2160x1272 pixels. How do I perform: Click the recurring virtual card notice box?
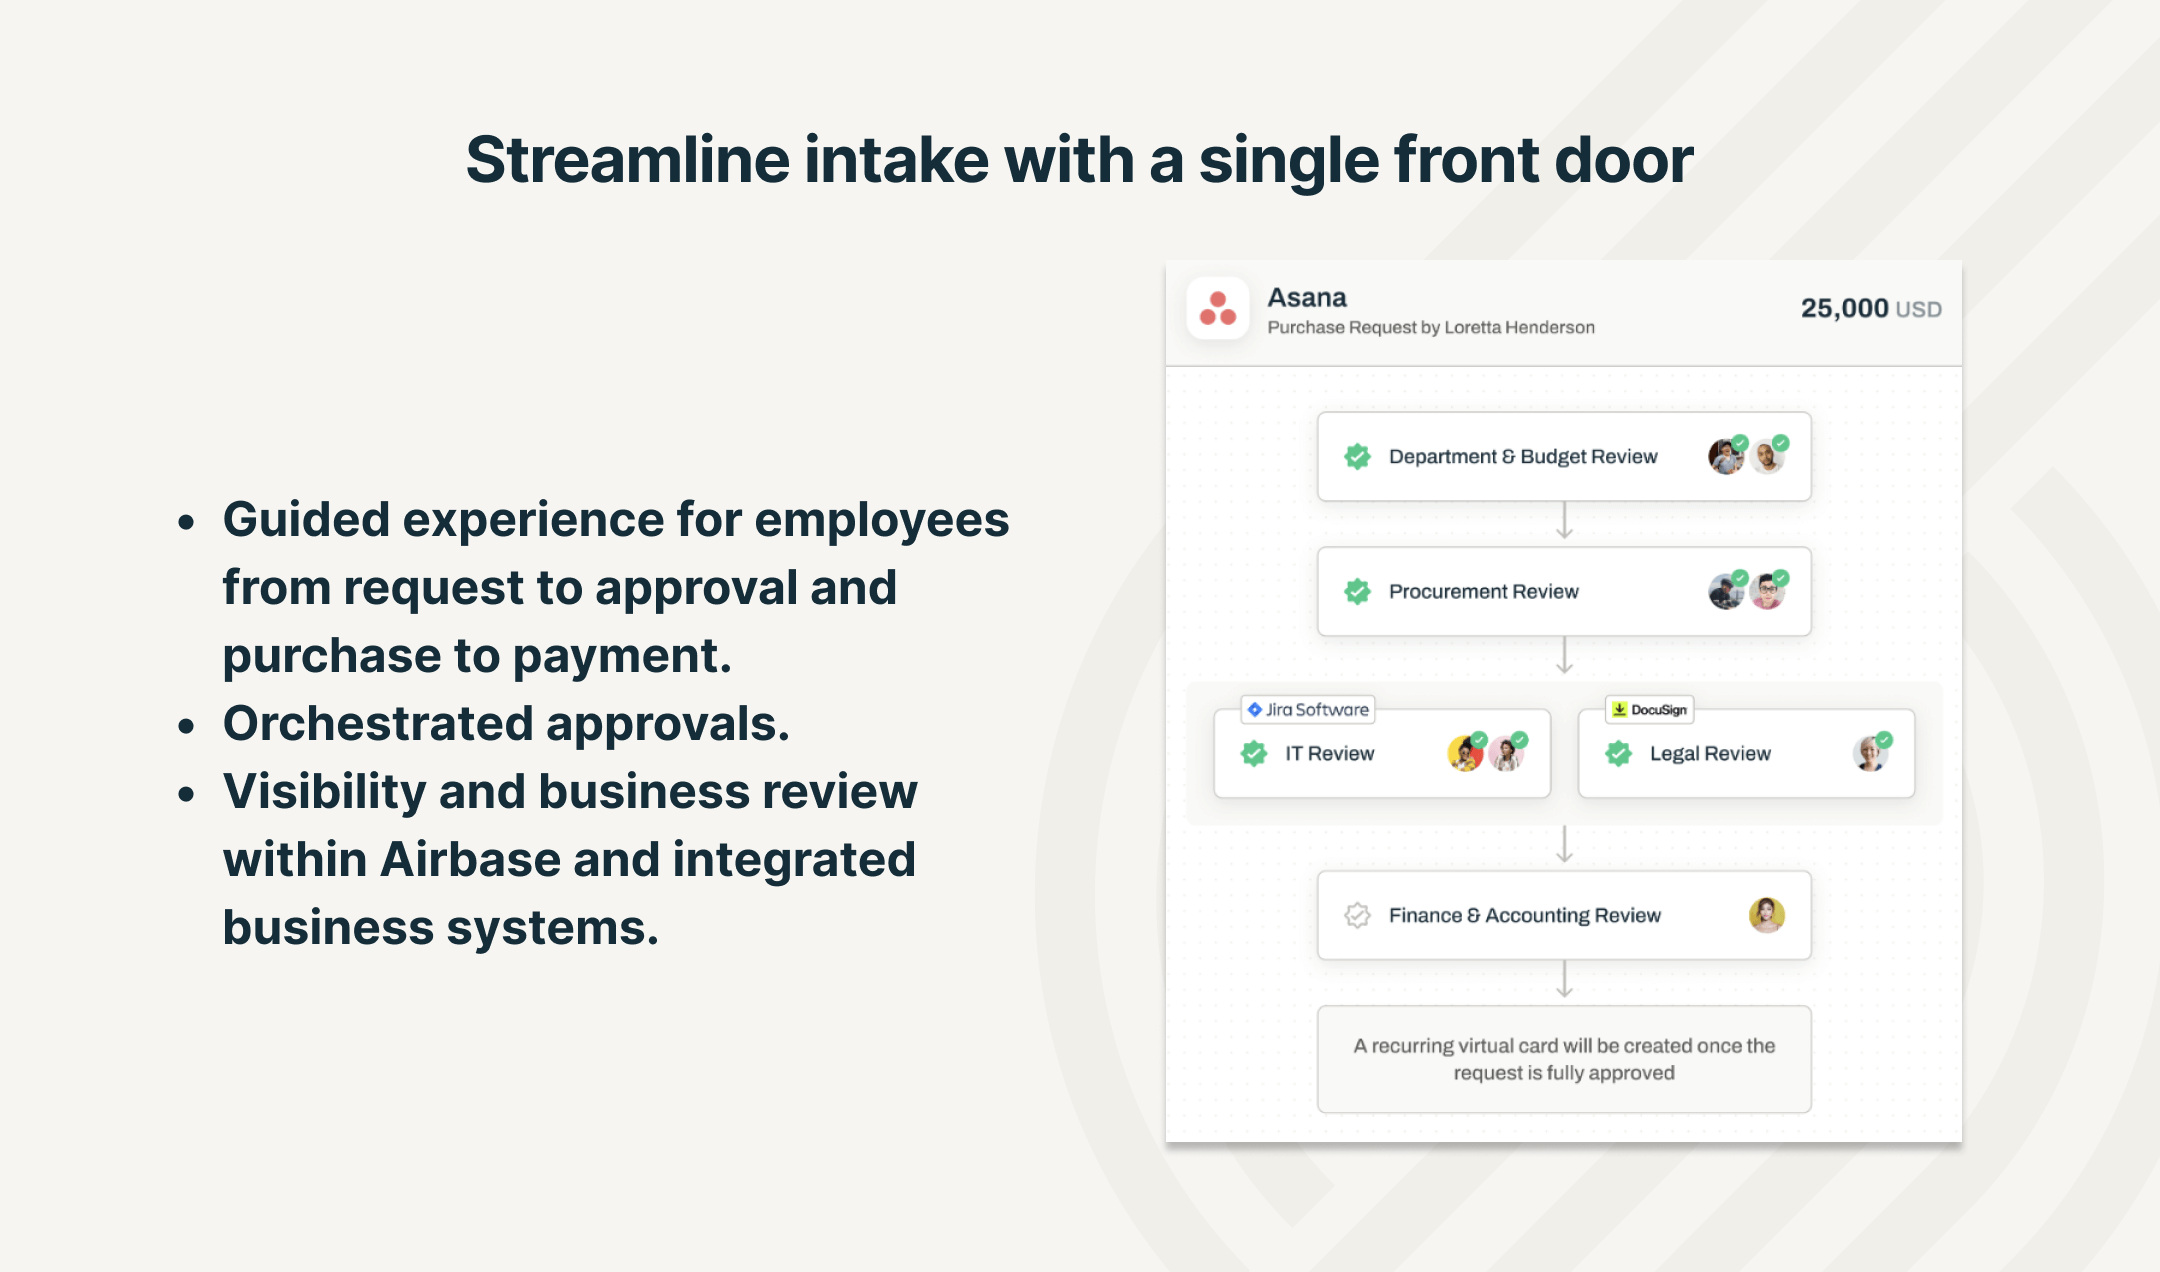[x=1564, y=1059]
